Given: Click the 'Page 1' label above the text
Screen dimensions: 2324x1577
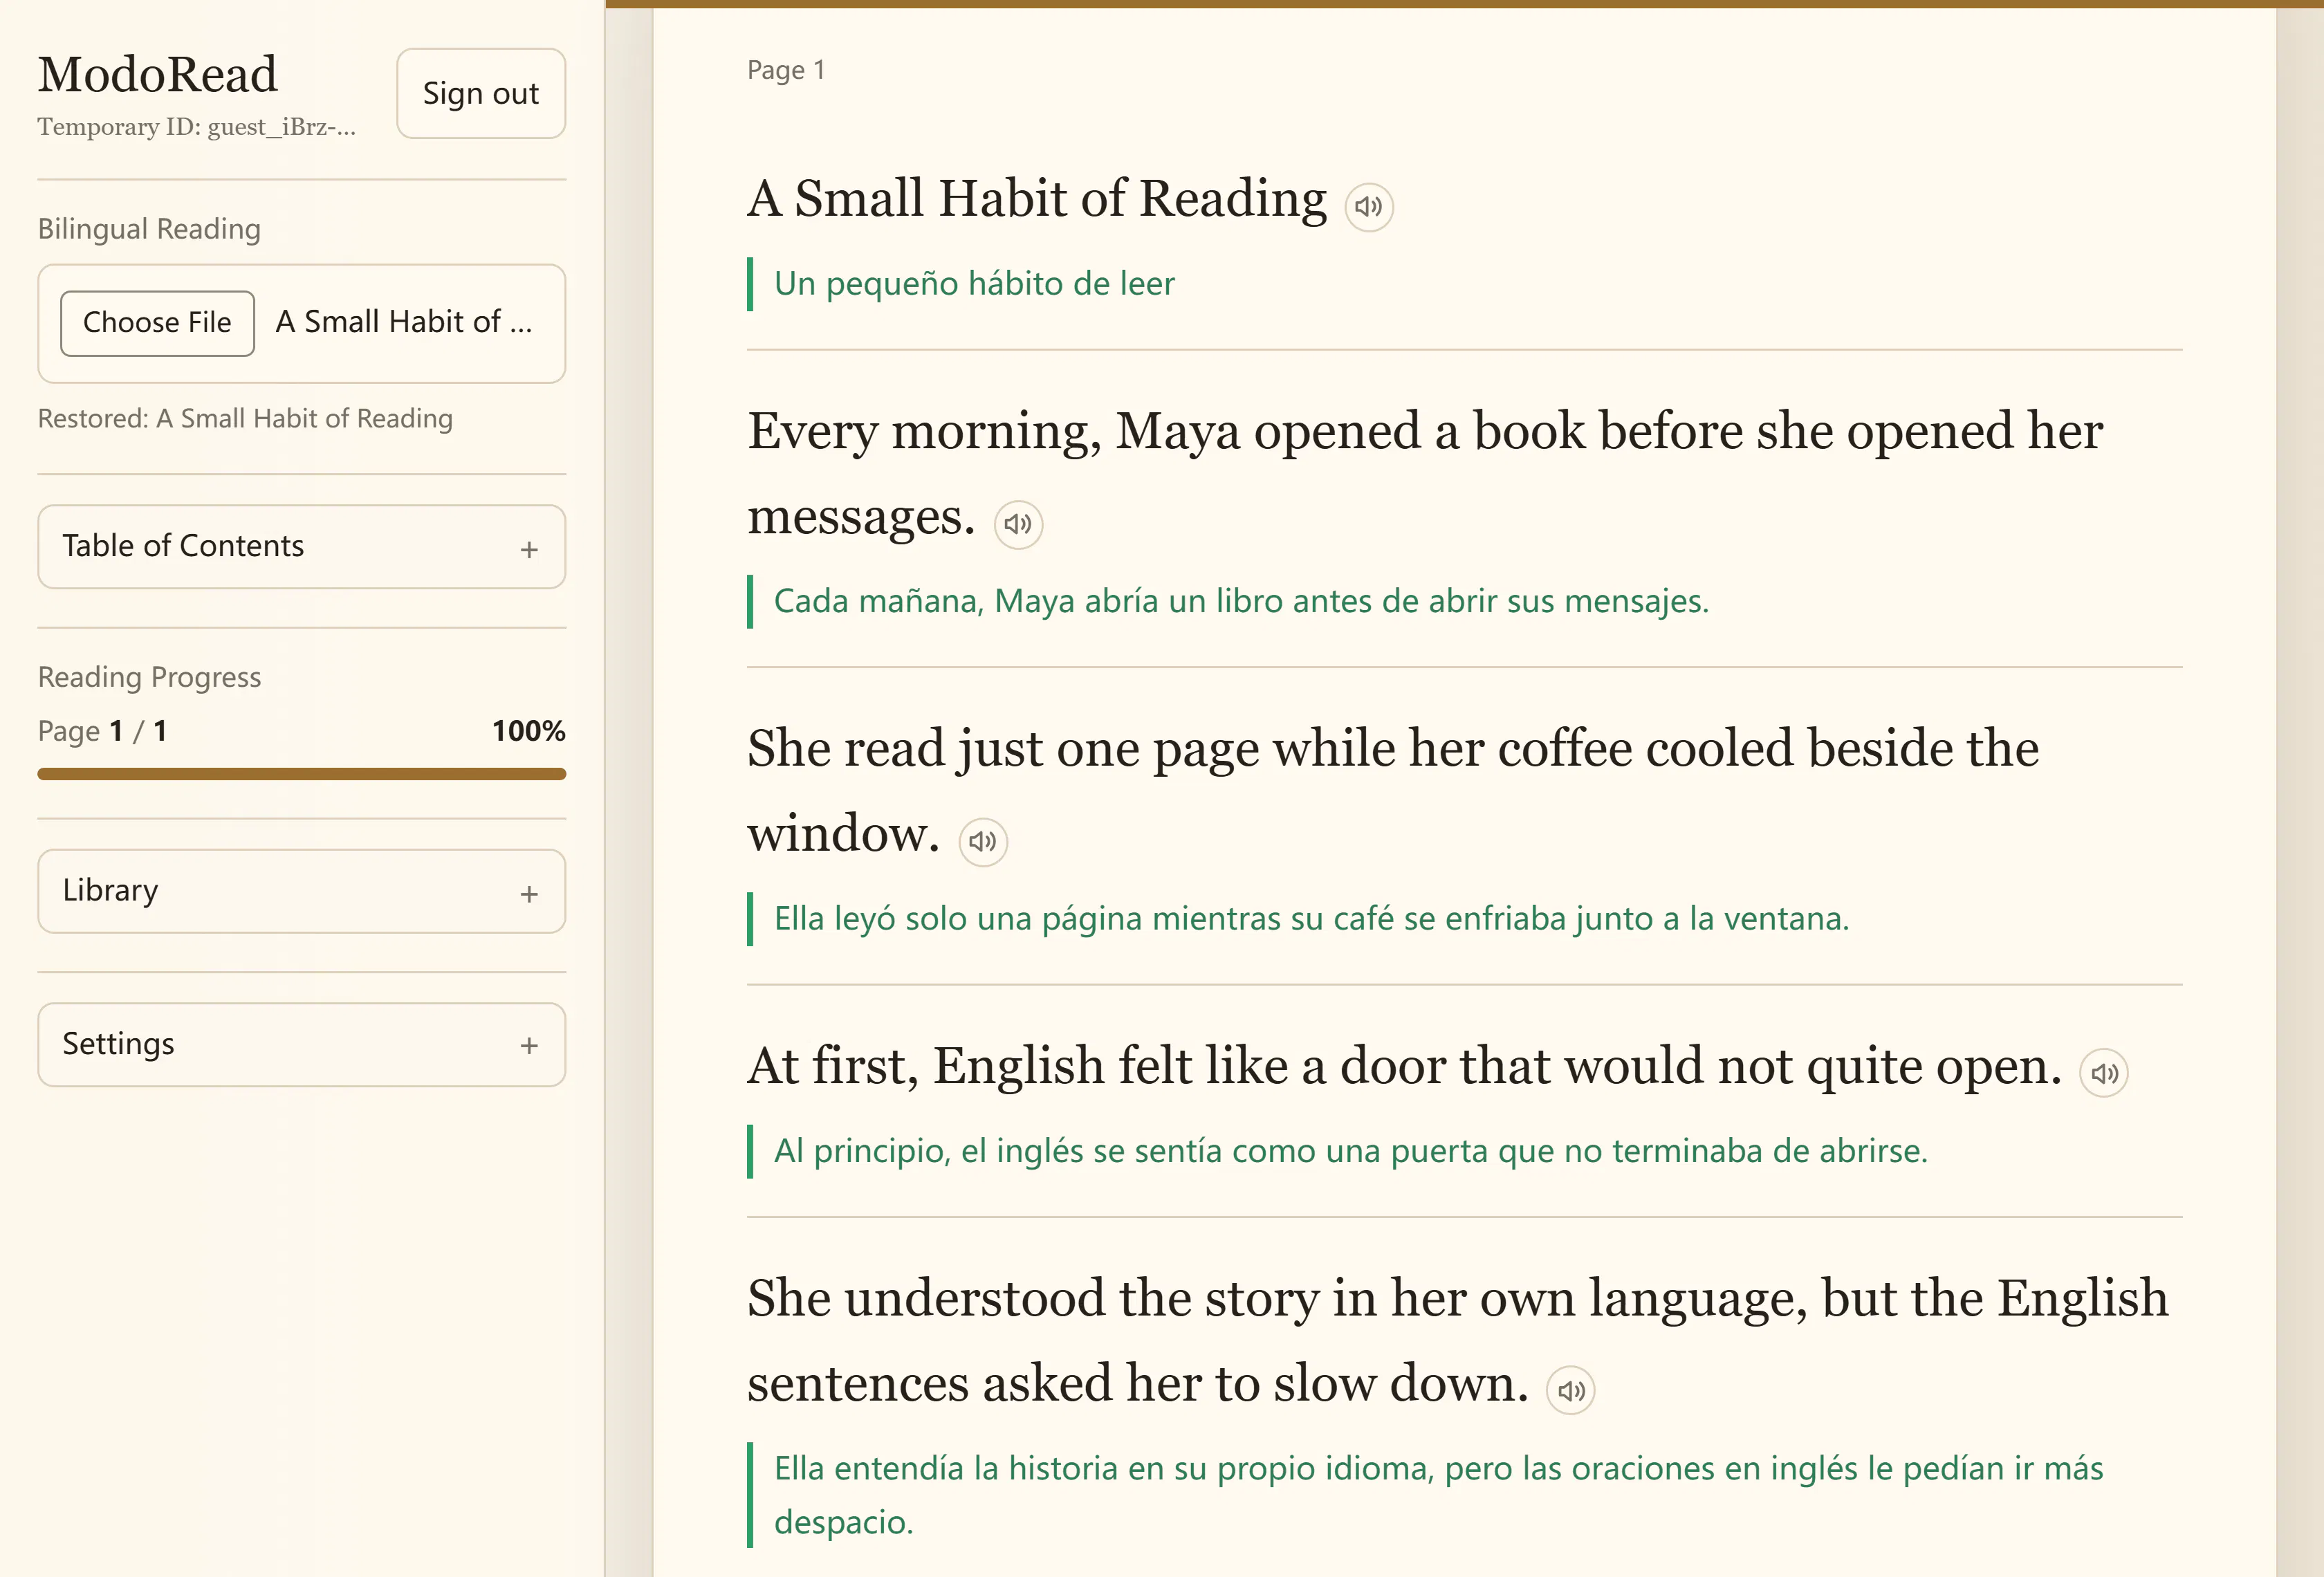Looking at the screenshot, I should pyautogui.click(x=786, y=70).
